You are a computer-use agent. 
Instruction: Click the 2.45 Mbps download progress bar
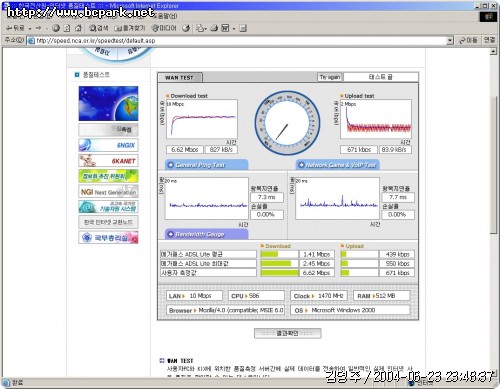[x=279, y=264]
